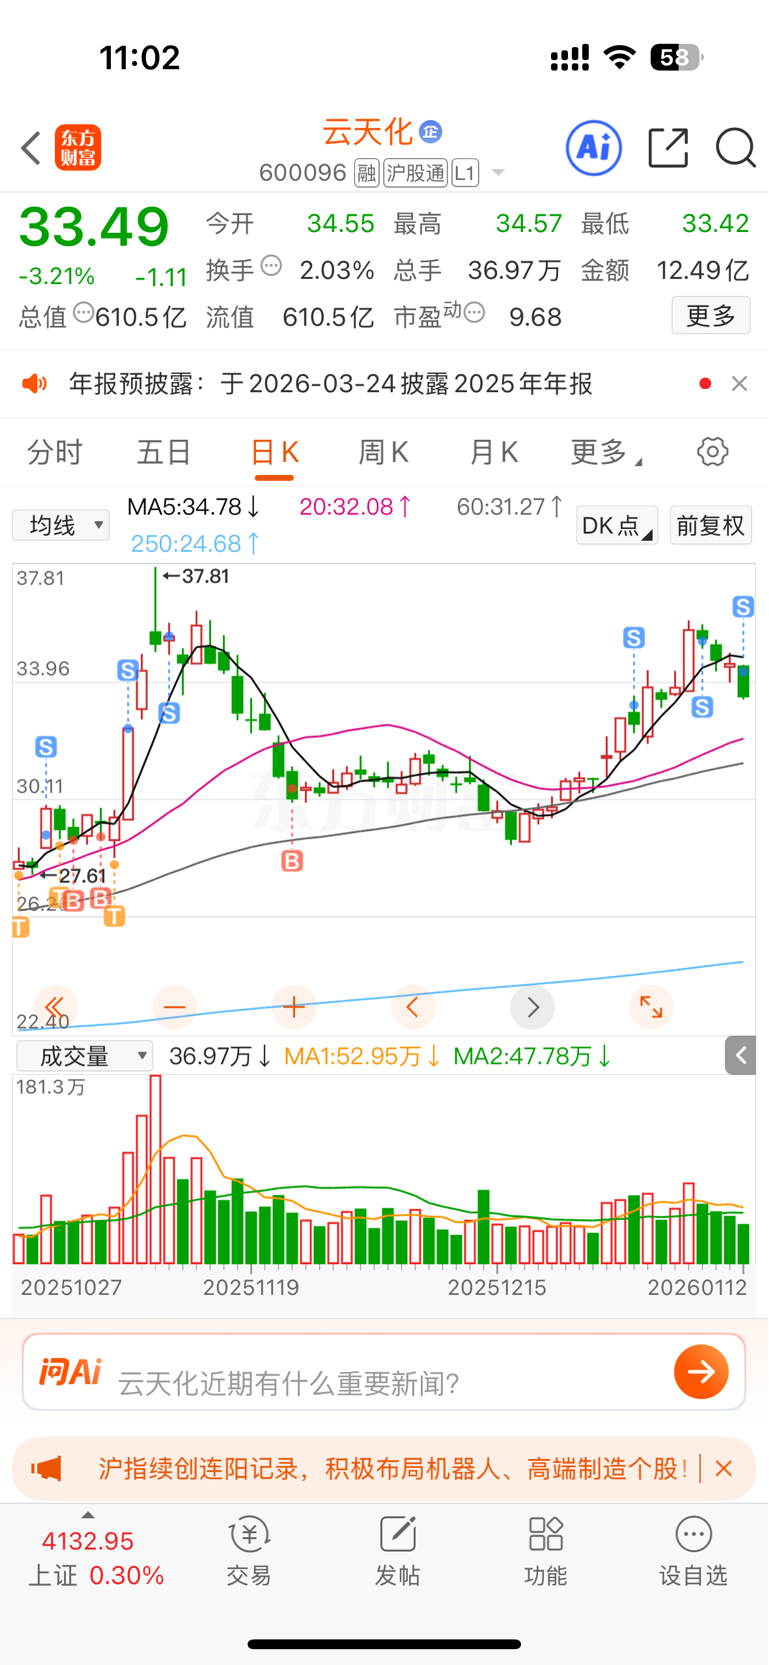Tap the MA5:34.78 value
This screenshot has height=1665, width=769.
194,507
